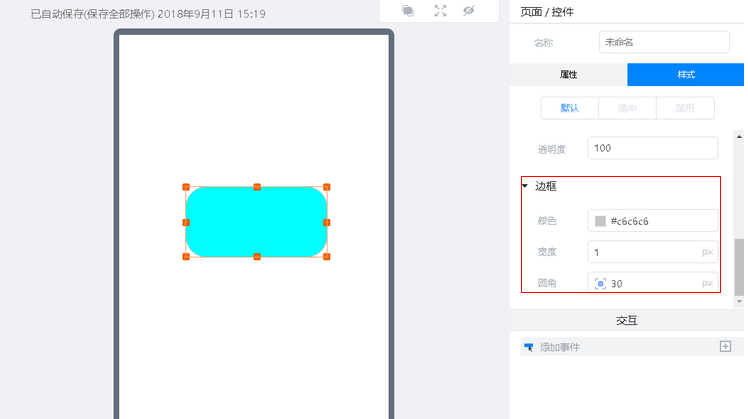The height and width of the screenshot is (419, 748).
Task: Click the overlapping layers icon in top toolbar
Action: point(408,10)
